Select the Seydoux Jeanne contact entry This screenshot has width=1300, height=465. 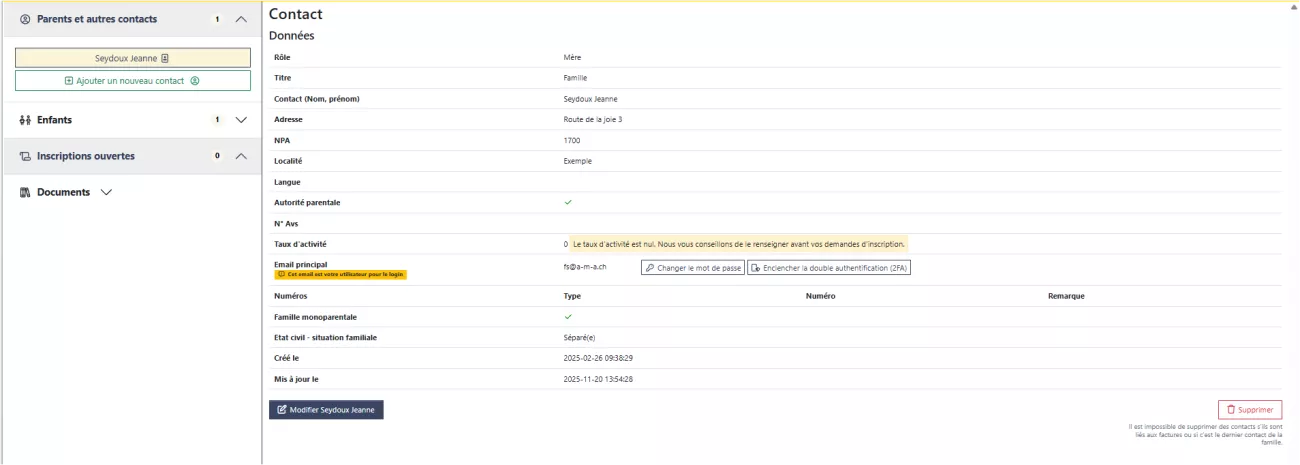[x=132, y=58]
